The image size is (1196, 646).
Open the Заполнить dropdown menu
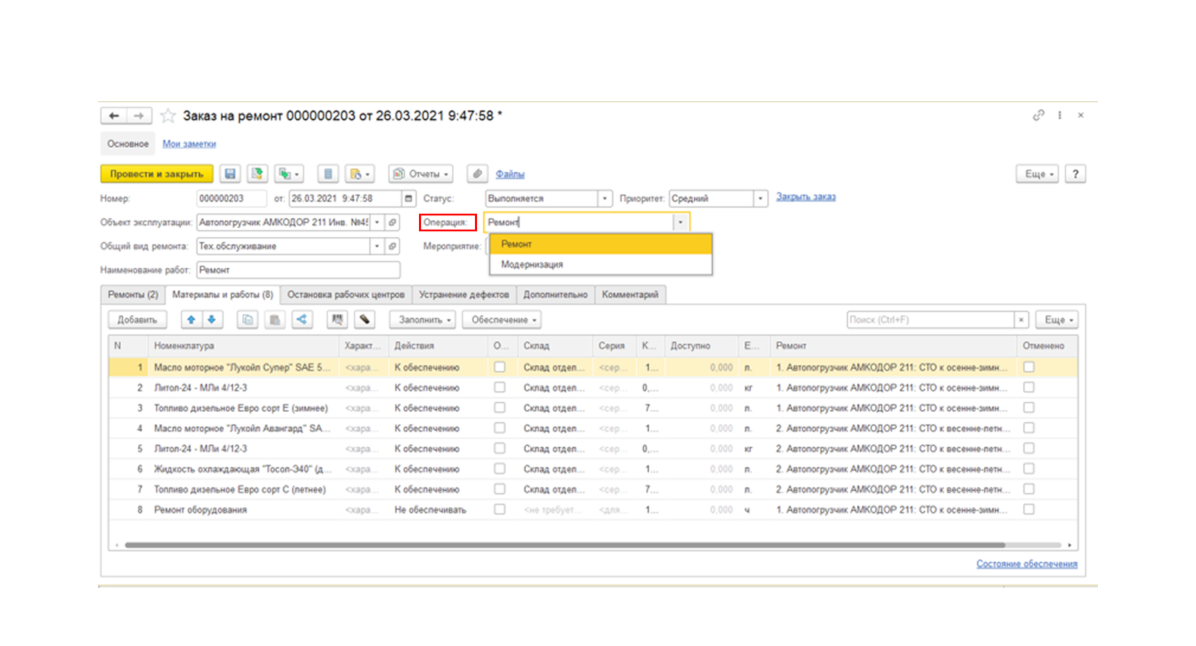tap(424, 320)
